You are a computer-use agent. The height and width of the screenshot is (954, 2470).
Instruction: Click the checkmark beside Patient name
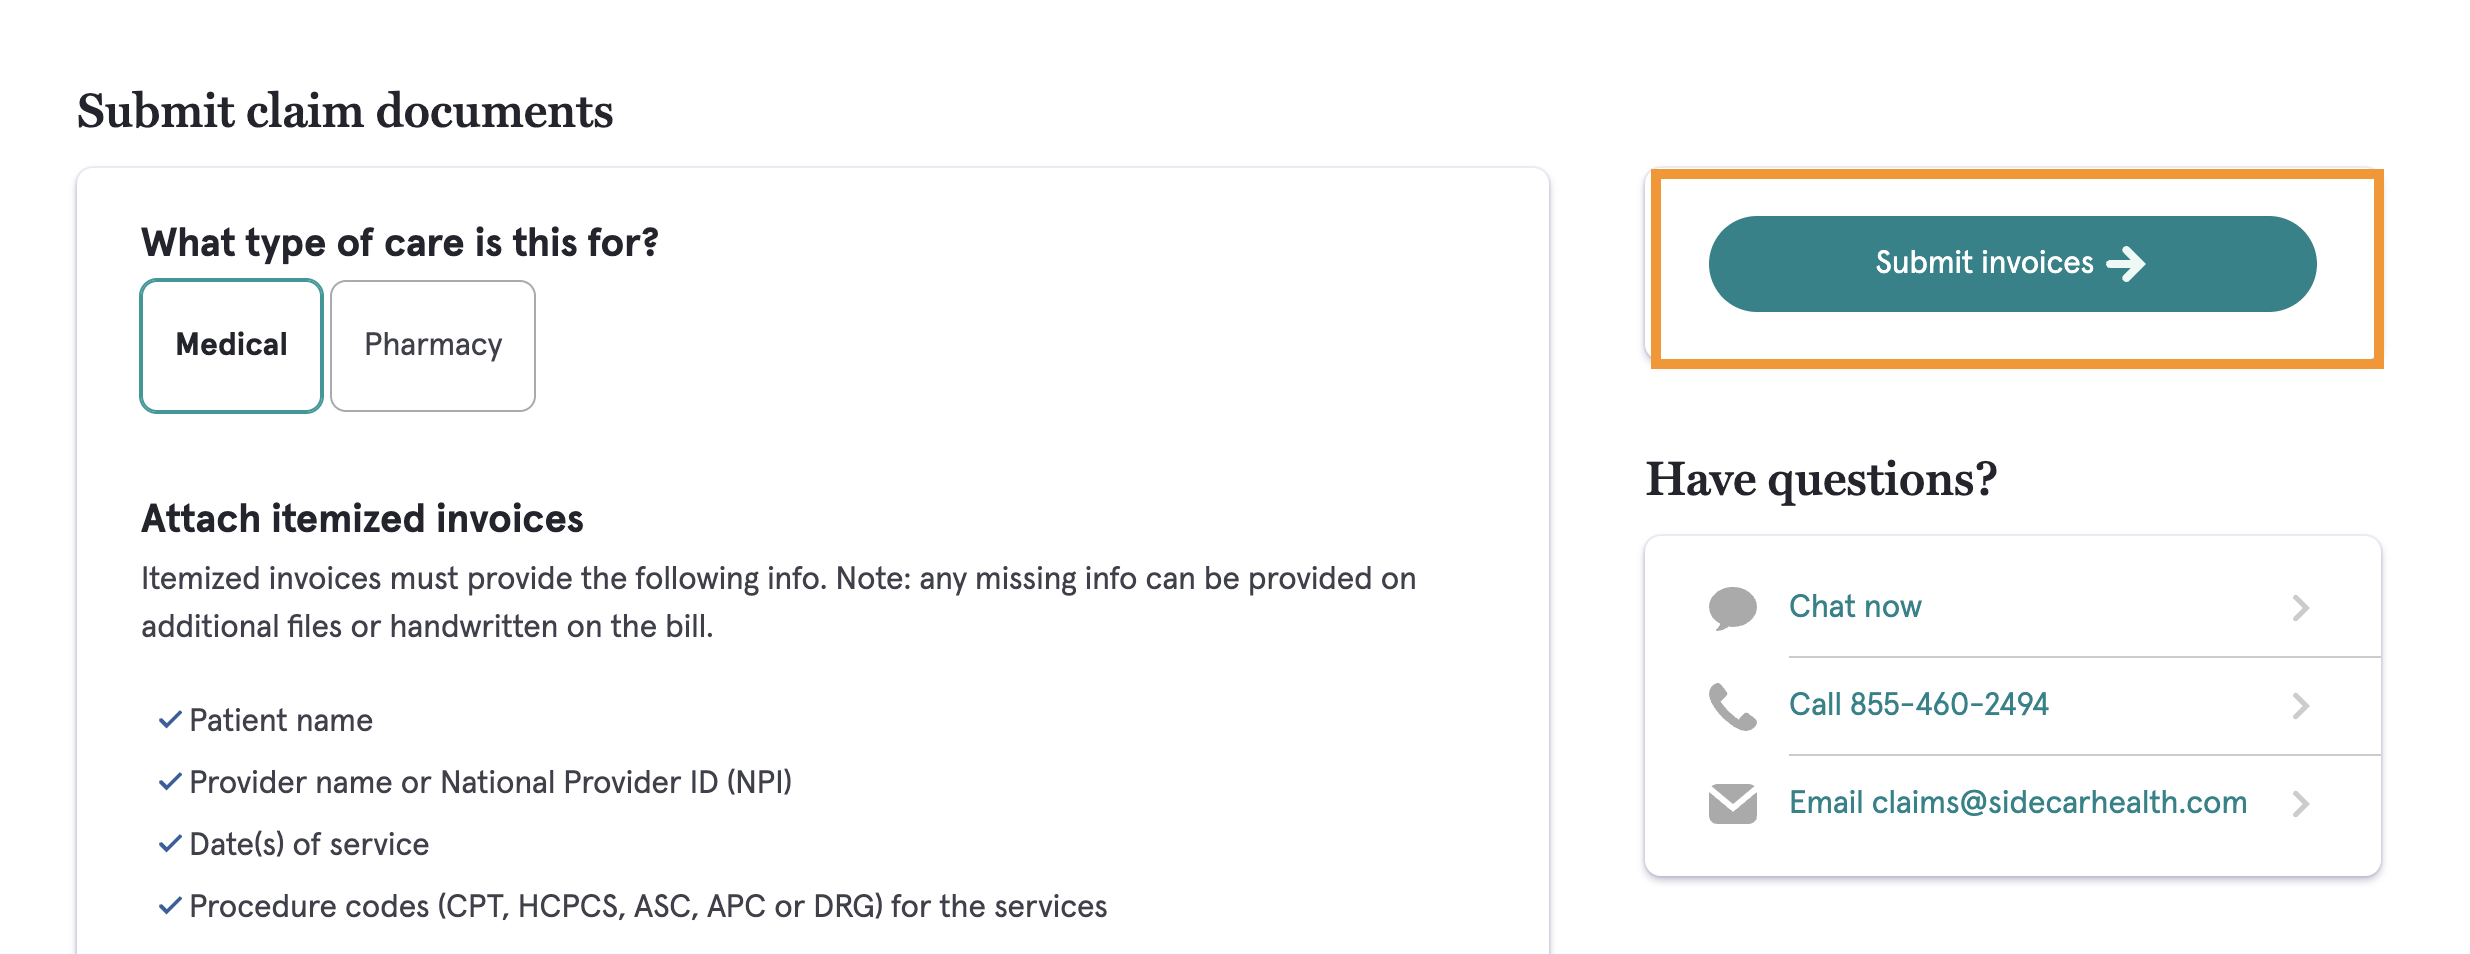[x=170, y=720]
